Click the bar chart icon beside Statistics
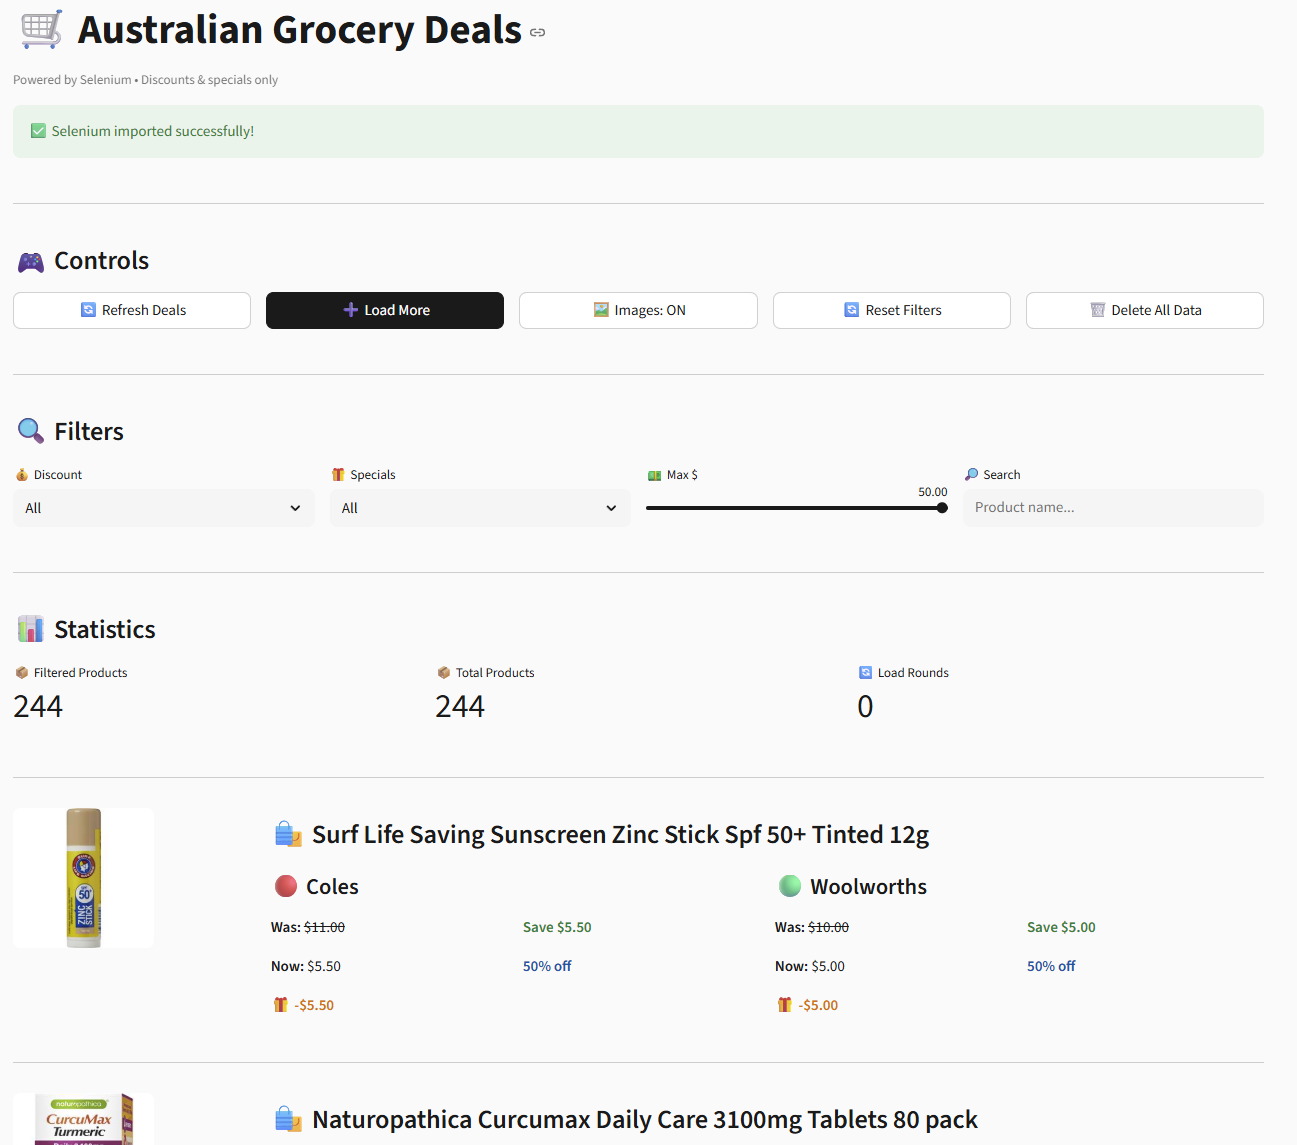The height and width of the screenshot is (1145, 1297). point(31,630)
